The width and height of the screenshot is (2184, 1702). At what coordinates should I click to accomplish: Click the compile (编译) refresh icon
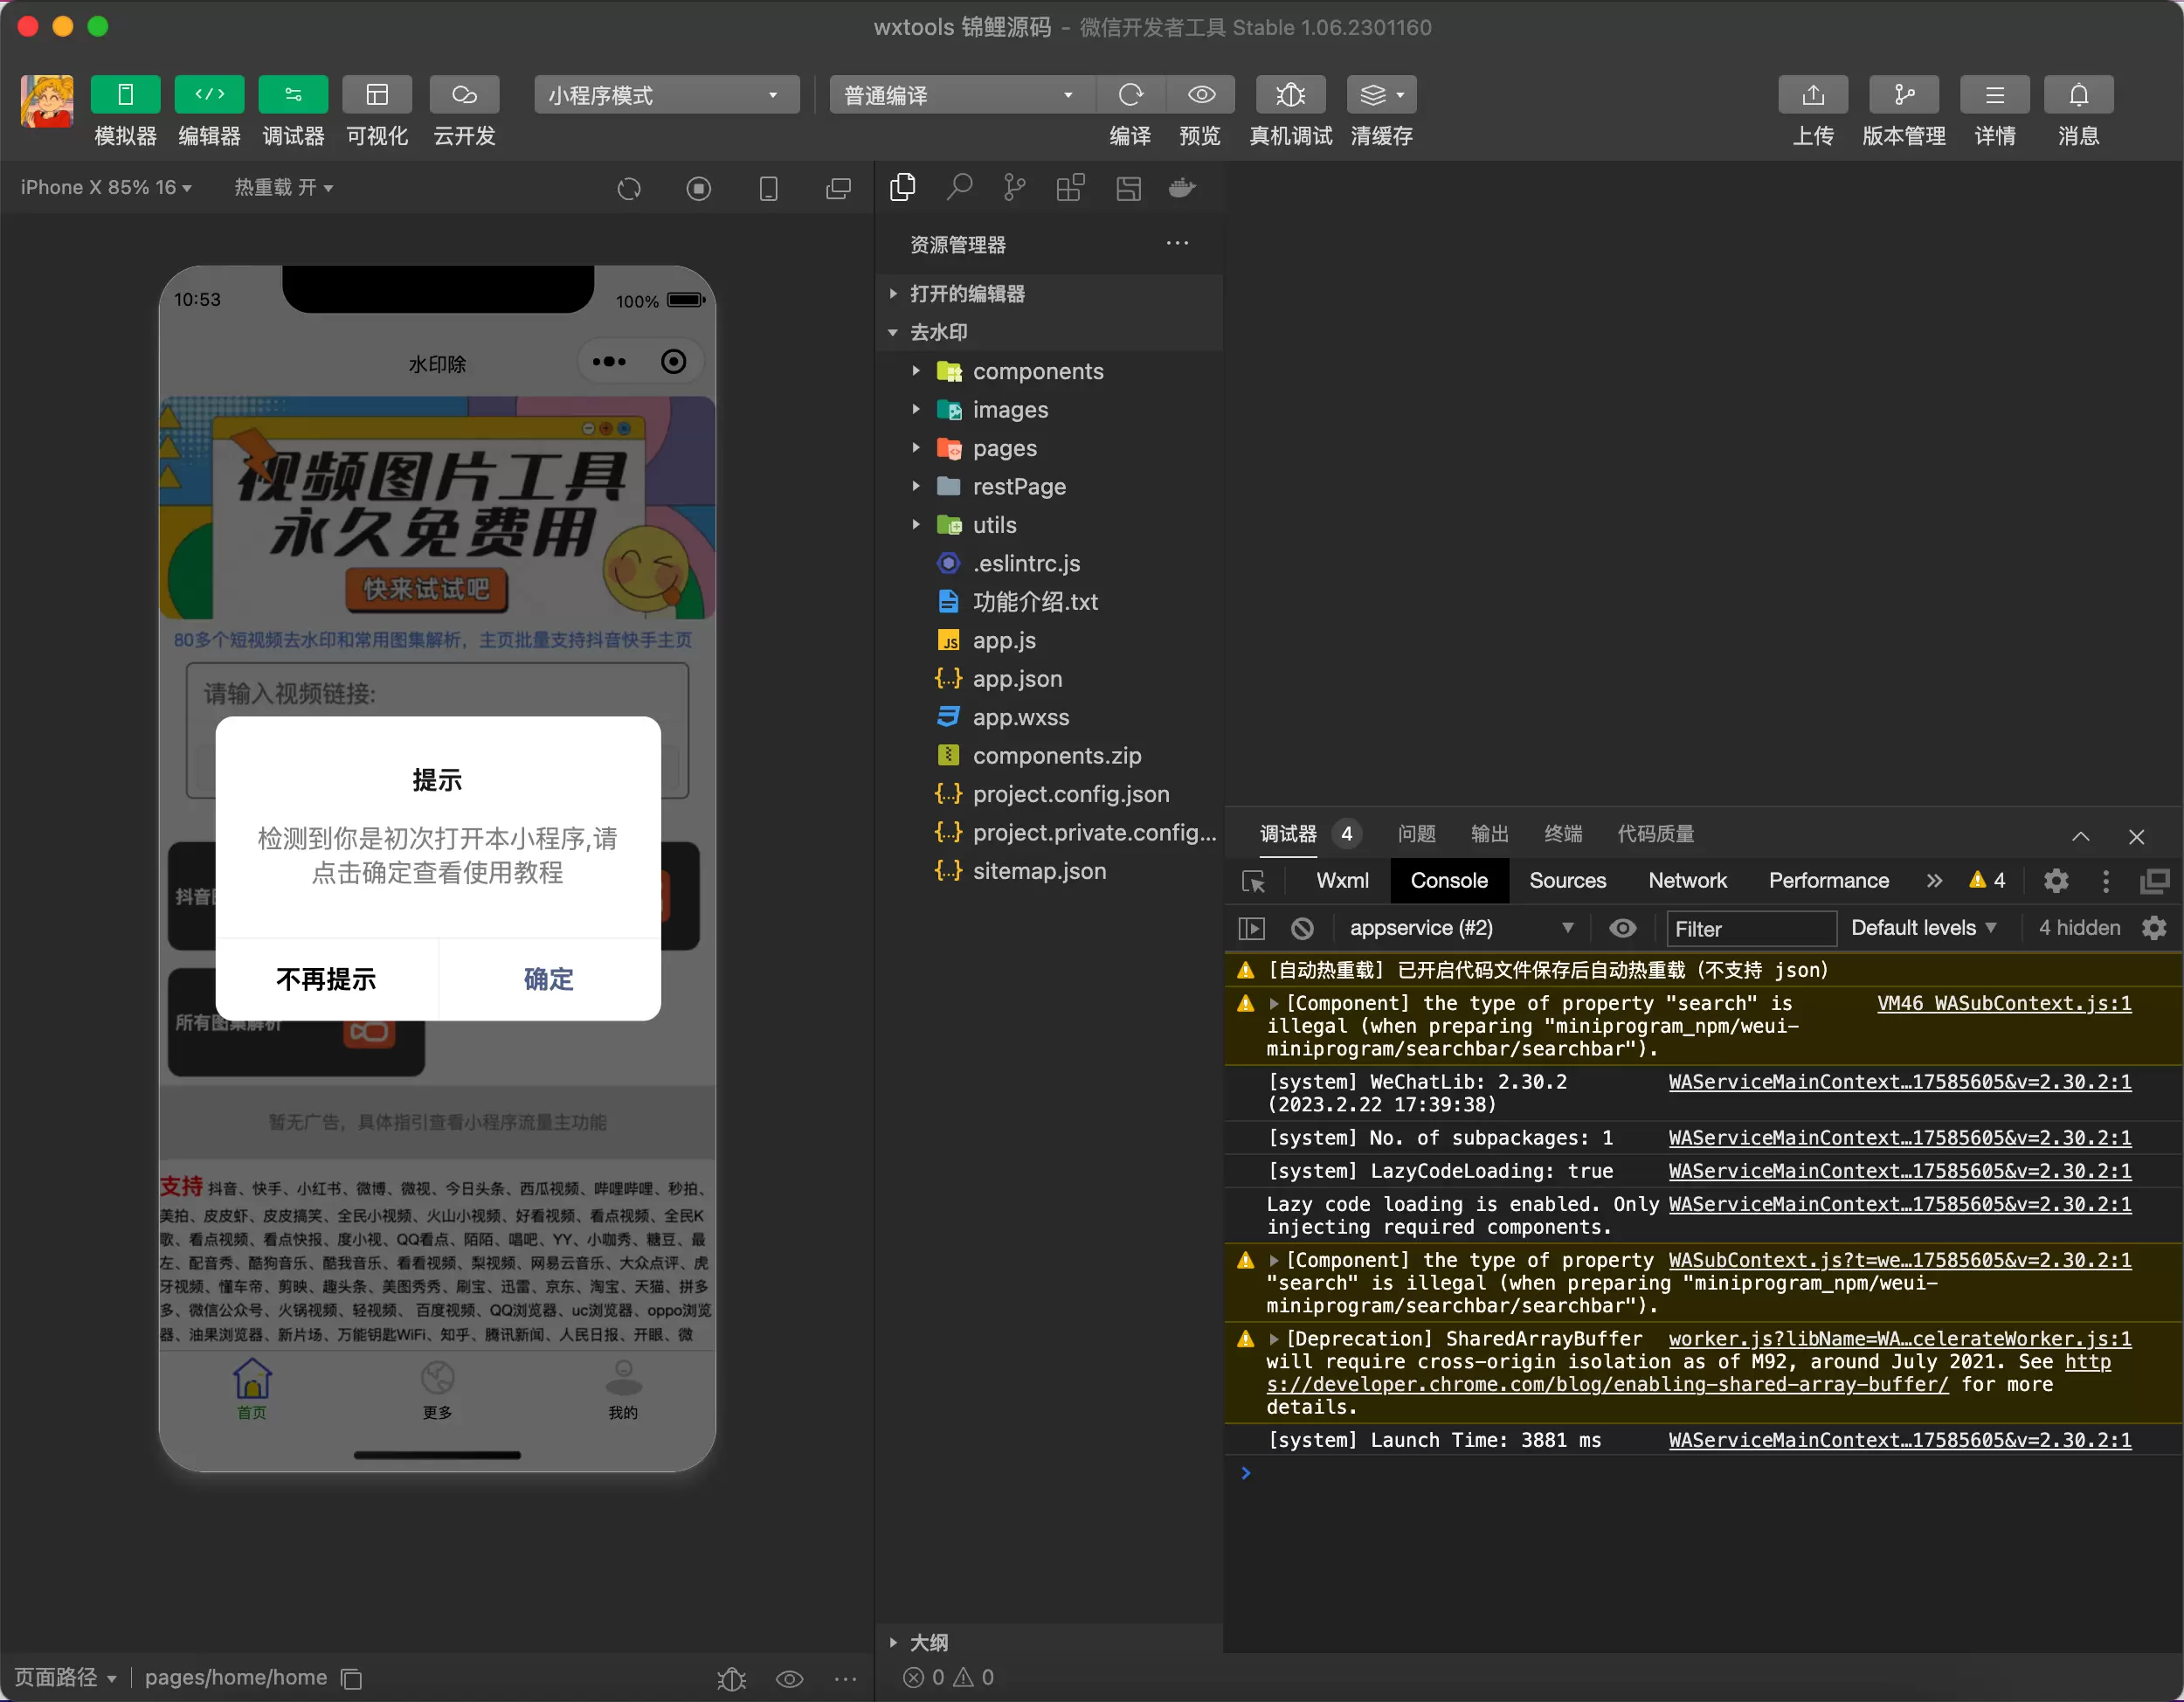(1130, 95)
